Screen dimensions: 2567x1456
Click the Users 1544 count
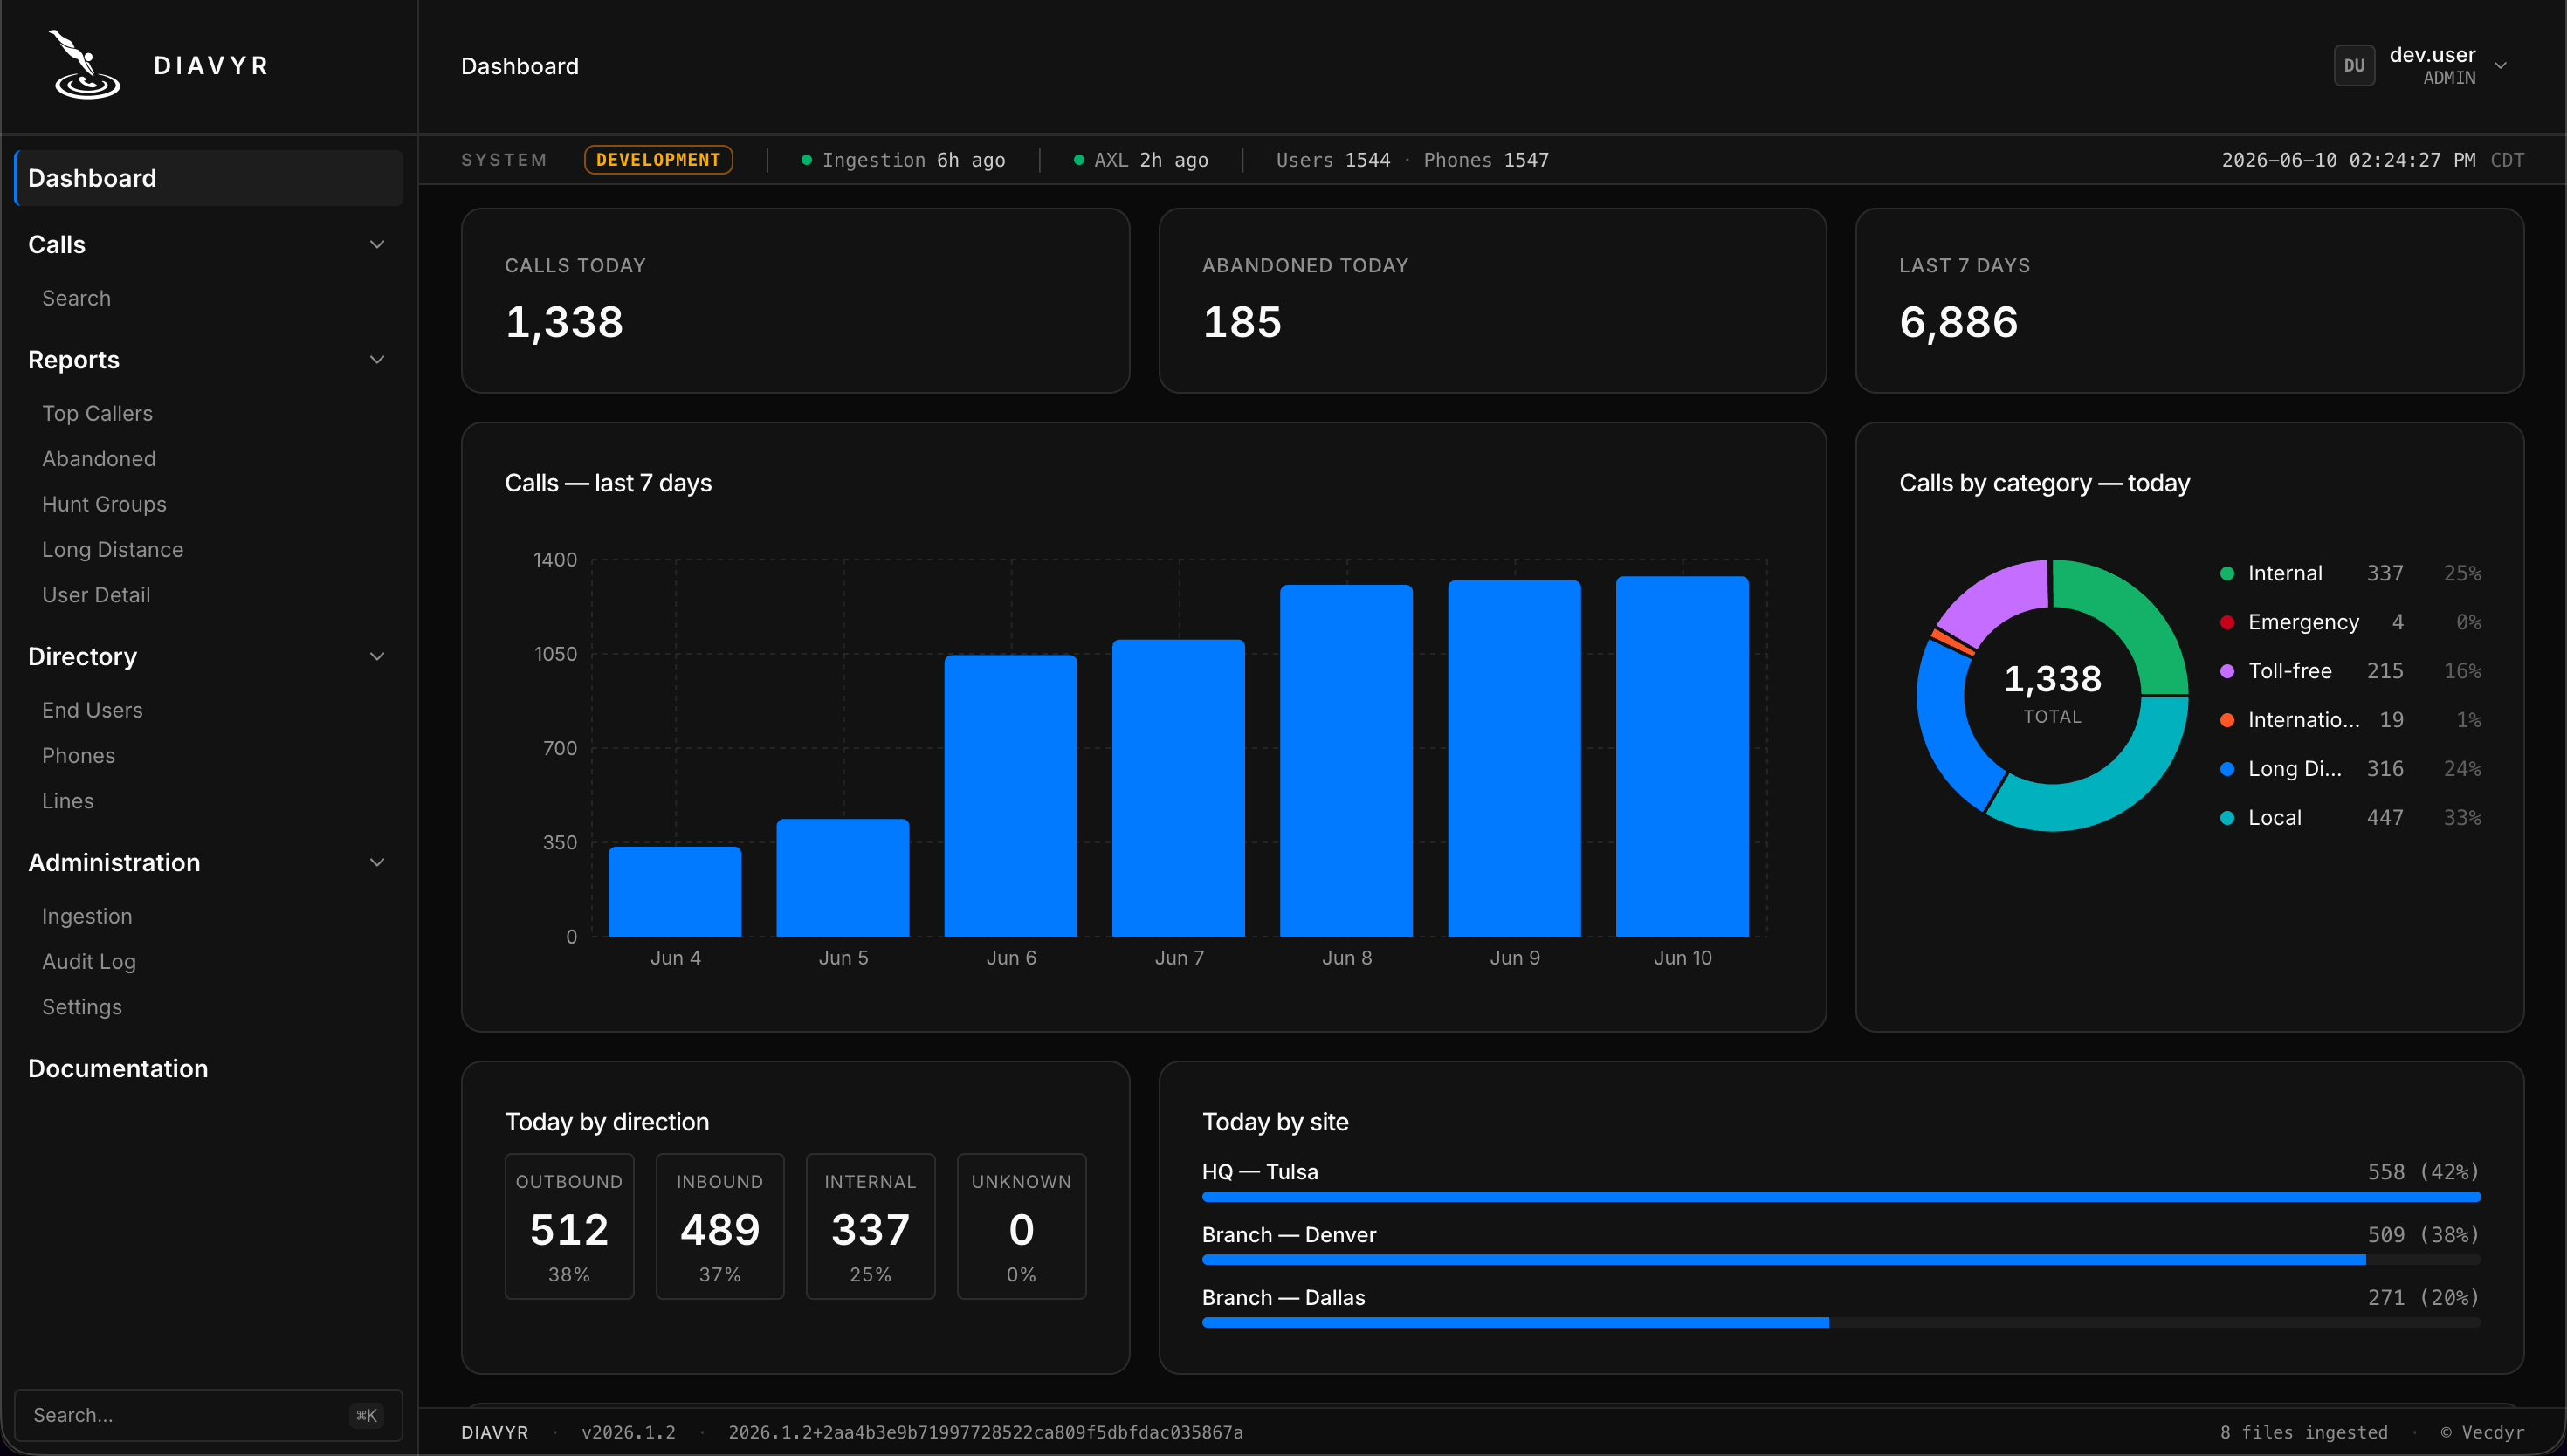pyautogui.click(x=1333, y=160)
